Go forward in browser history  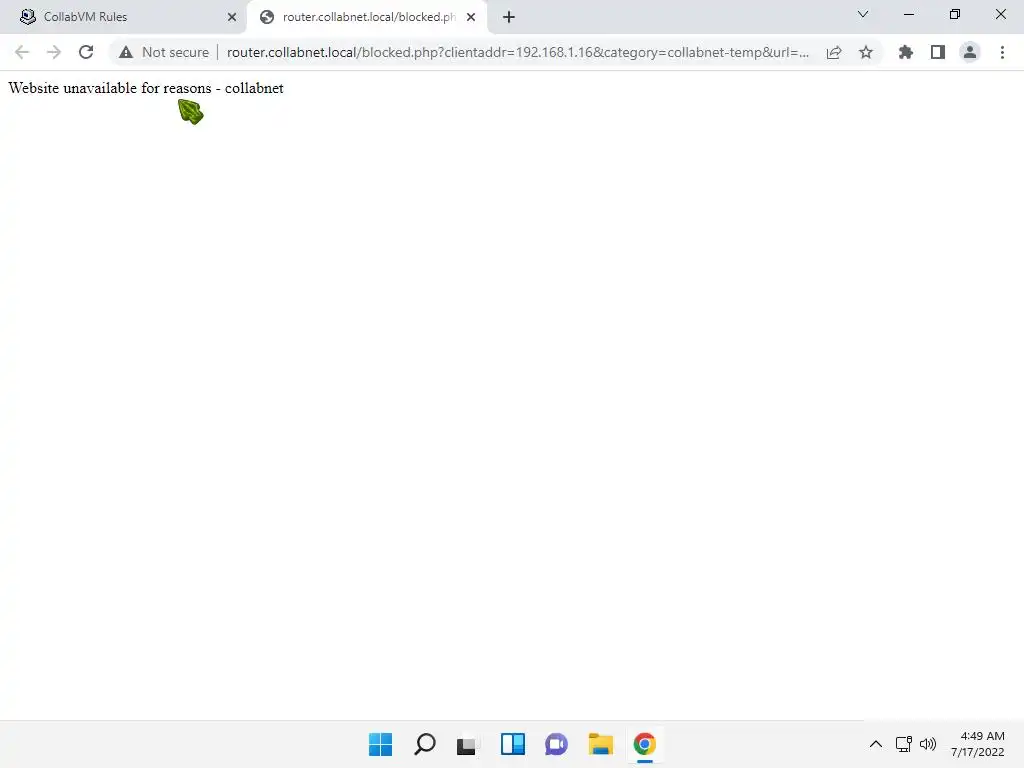(x=54, y=52)
